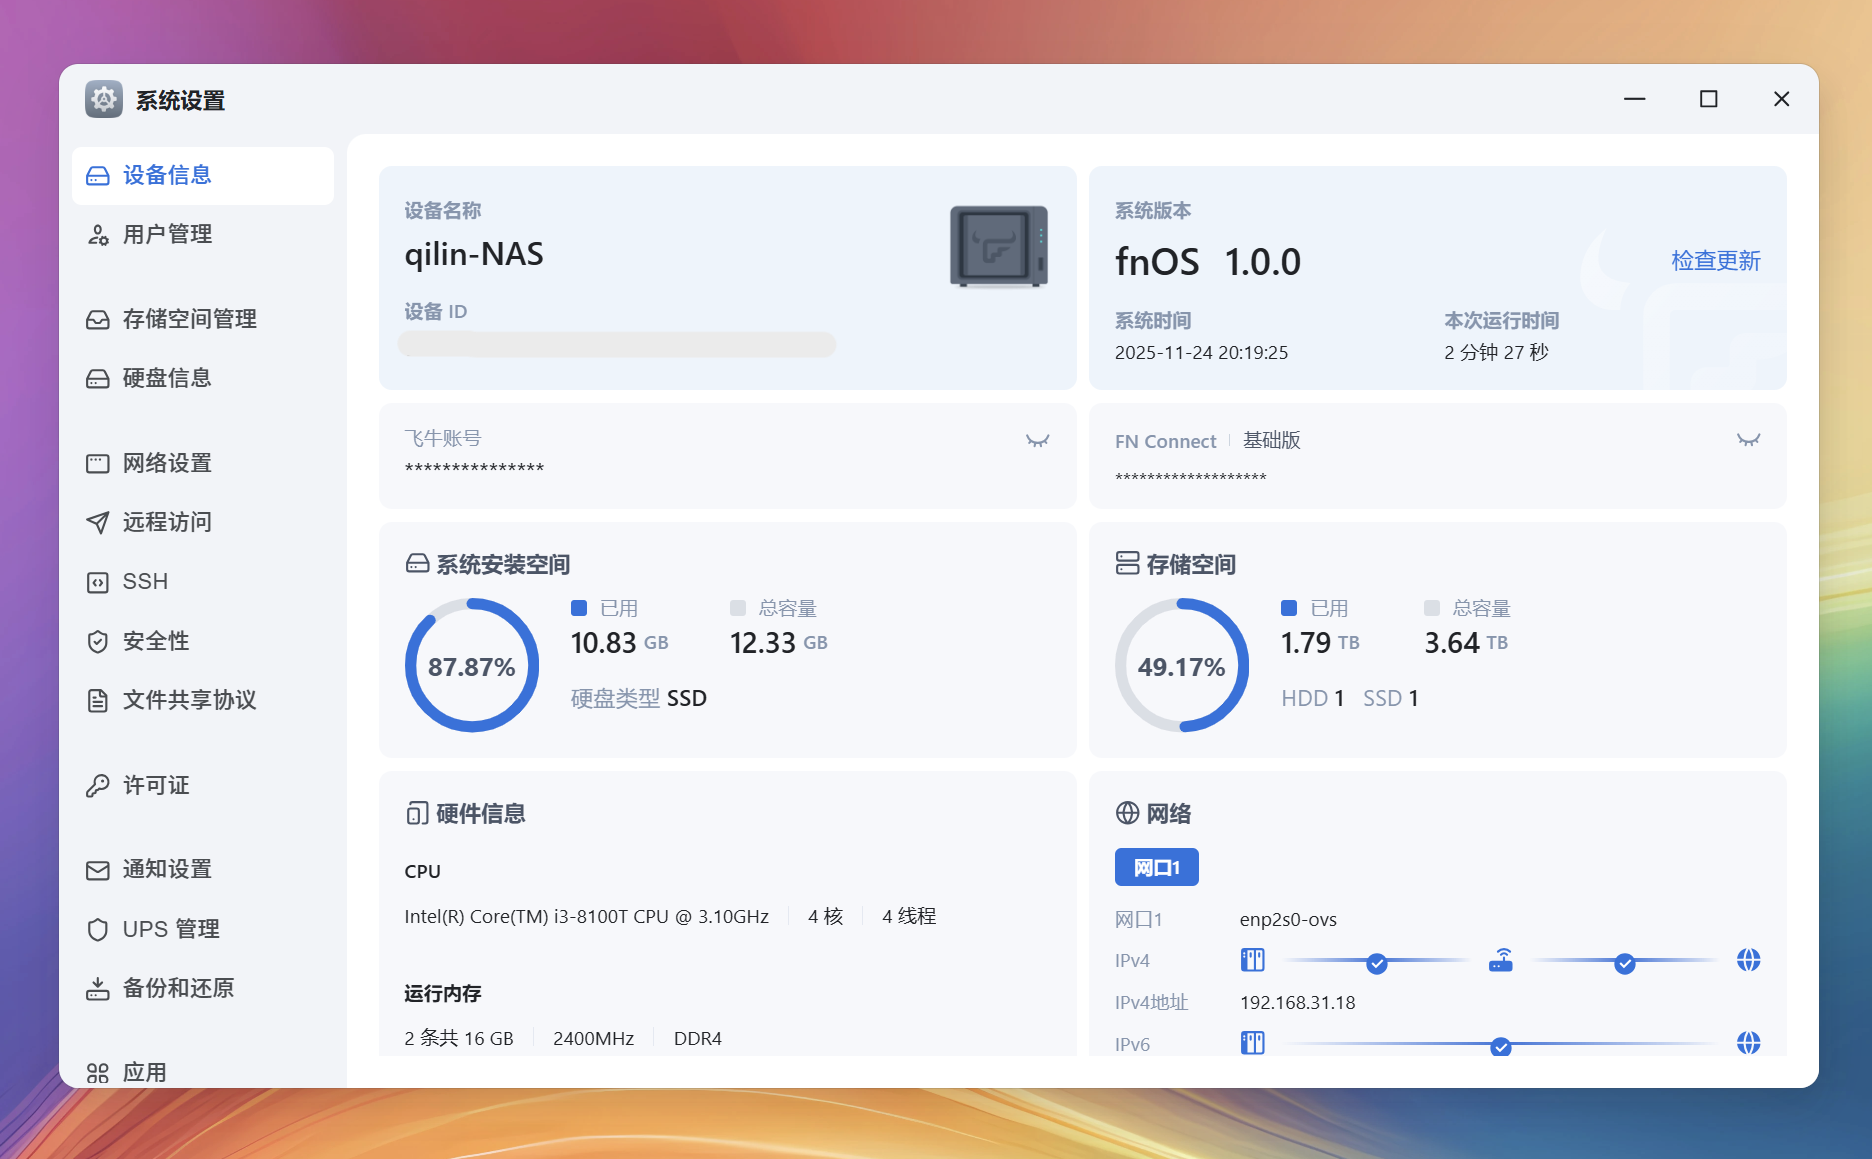Click the interface name enp2s0-ovs
This screenshot has width=1872, height=1159.
1288,920
